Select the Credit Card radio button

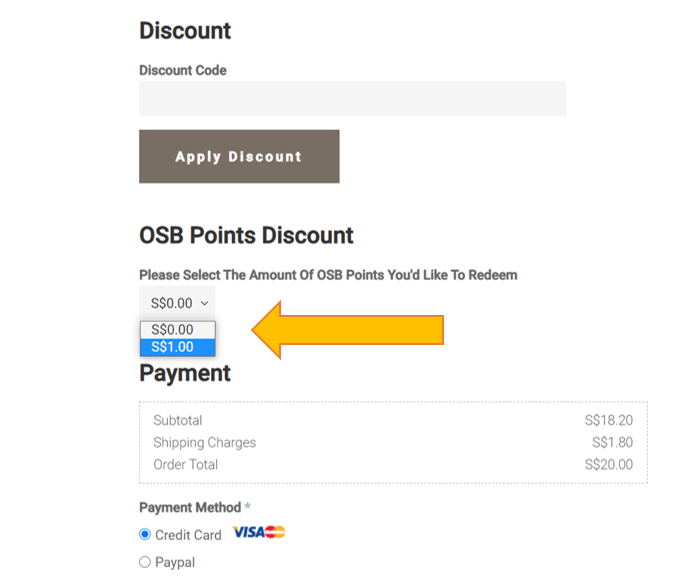click(x=145, y=534)
